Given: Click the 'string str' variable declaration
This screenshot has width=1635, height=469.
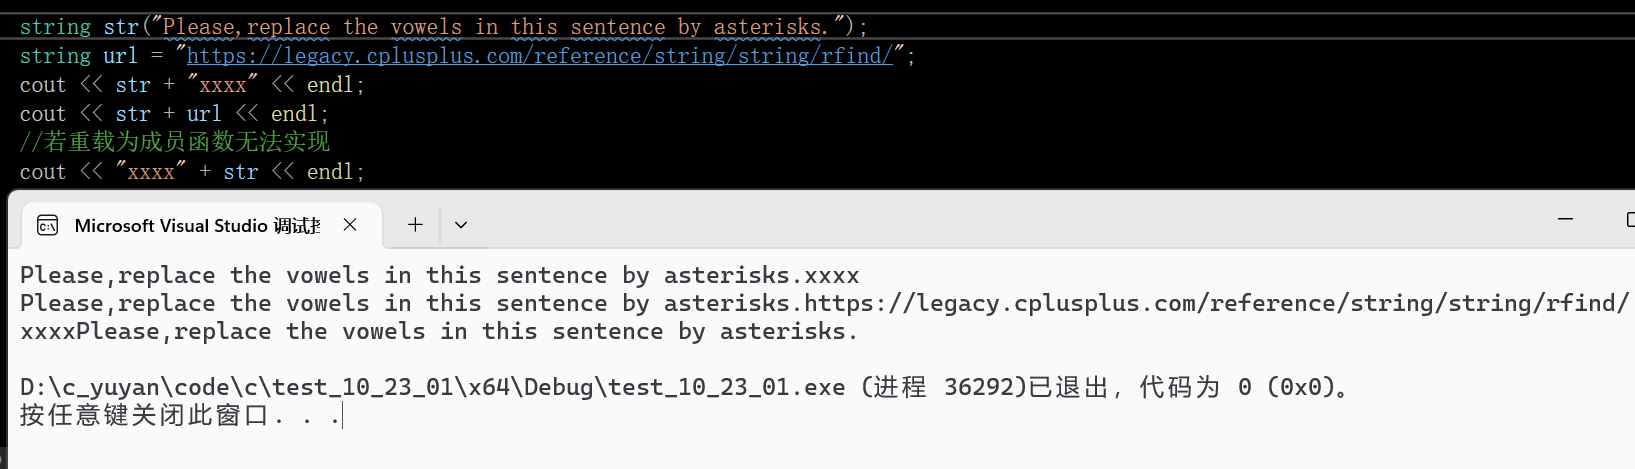Looking at the screenshot, I should point(79,27).
